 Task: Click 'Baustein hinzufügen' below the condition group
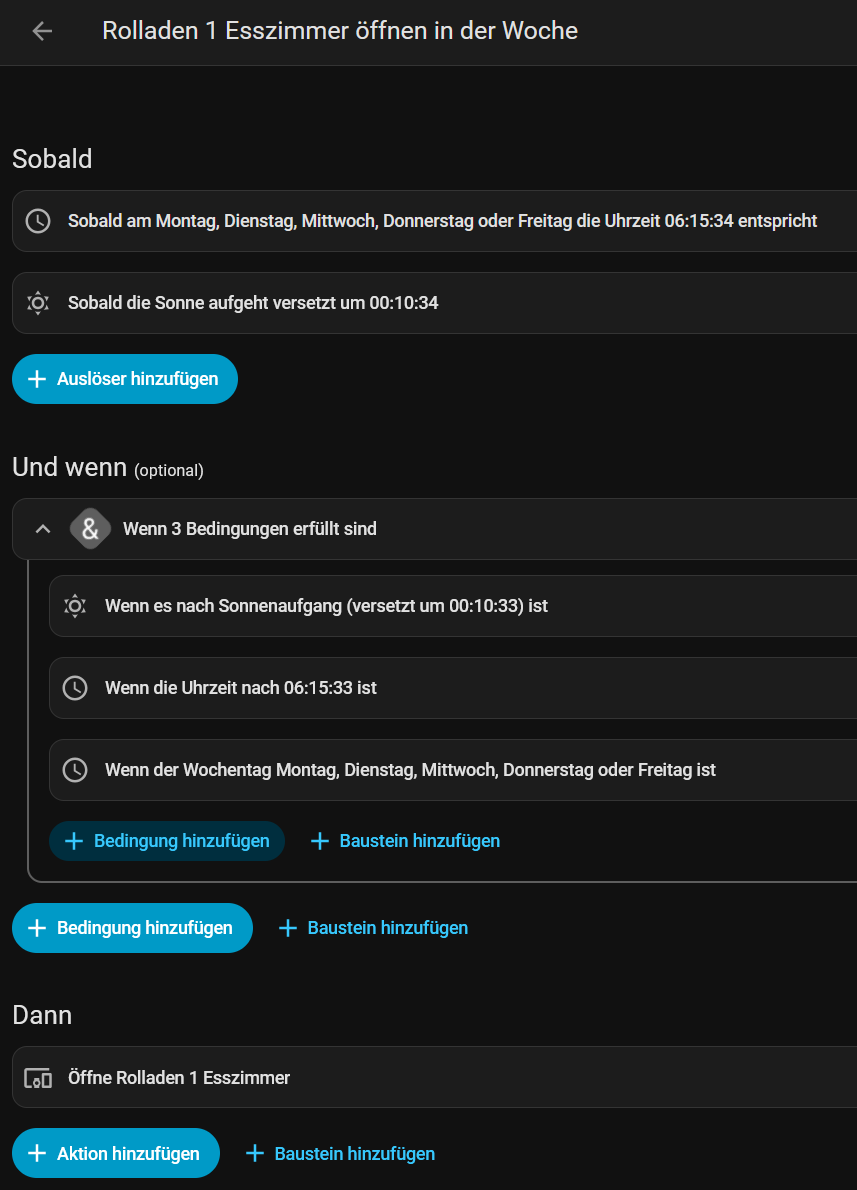coord(373,928)
